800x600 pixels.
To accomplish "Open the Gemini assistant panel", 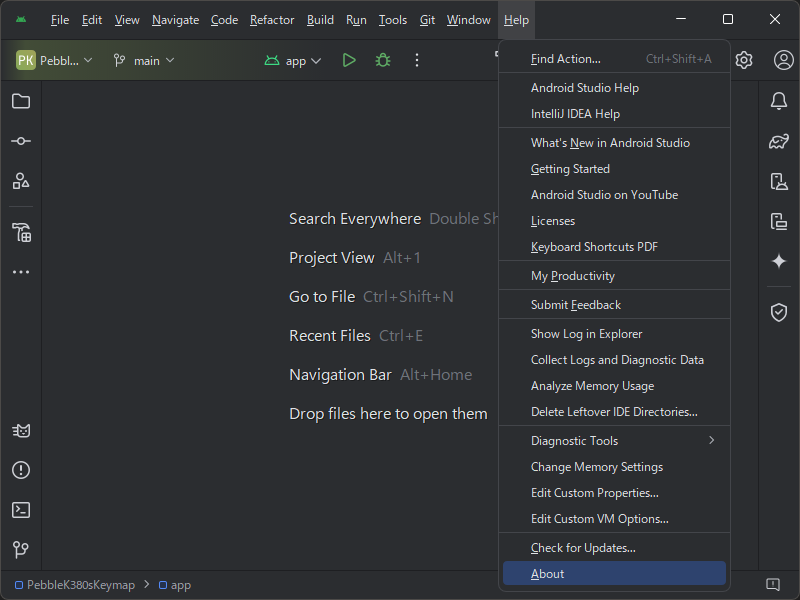I will pos(779,262).
